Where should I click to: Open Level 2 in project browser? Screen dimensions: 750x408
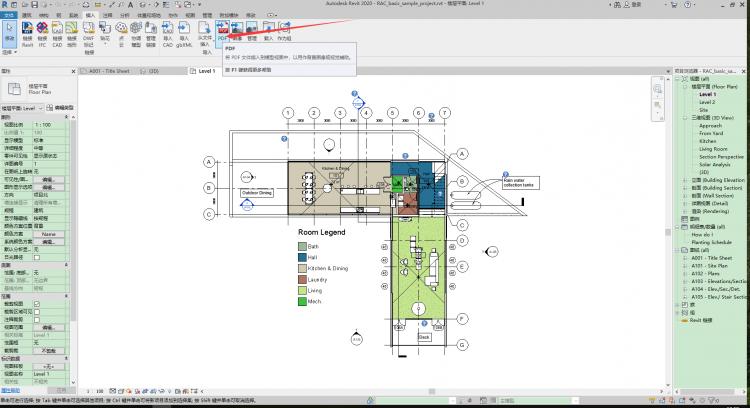coord(707,101)
